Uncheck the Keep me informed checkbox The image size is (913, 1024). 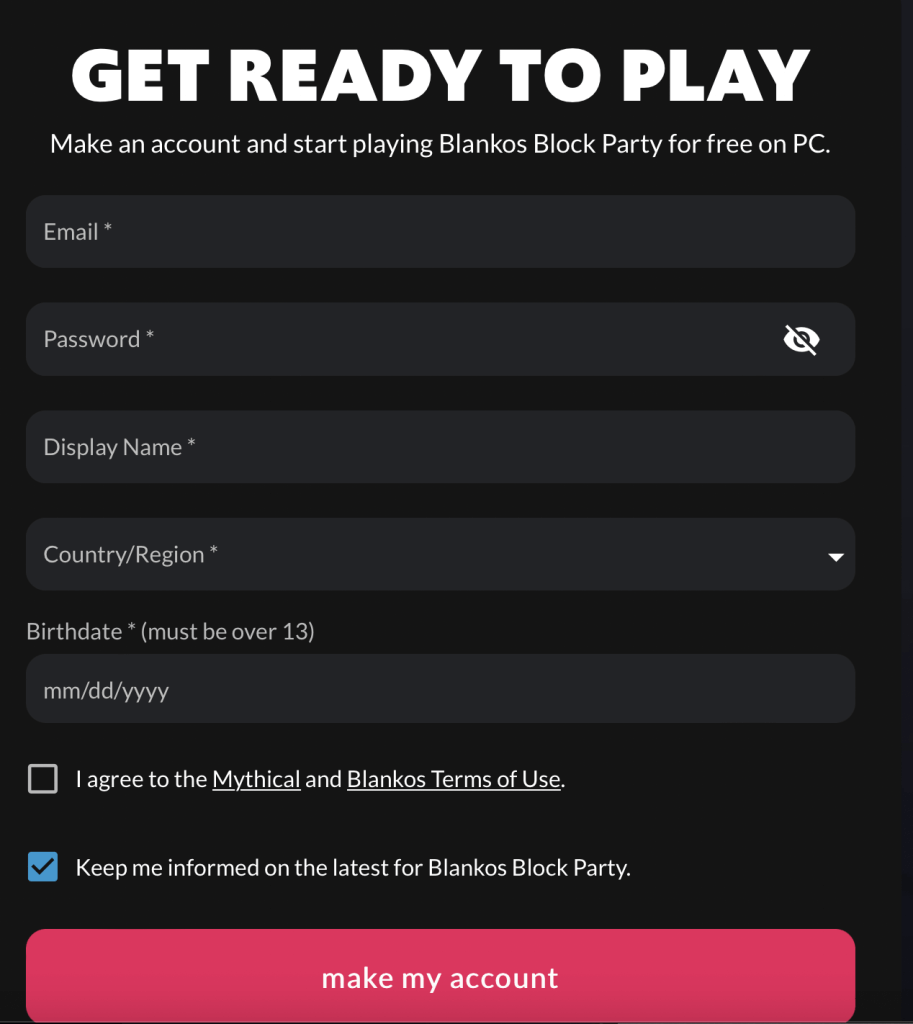(x=43, y=867)
